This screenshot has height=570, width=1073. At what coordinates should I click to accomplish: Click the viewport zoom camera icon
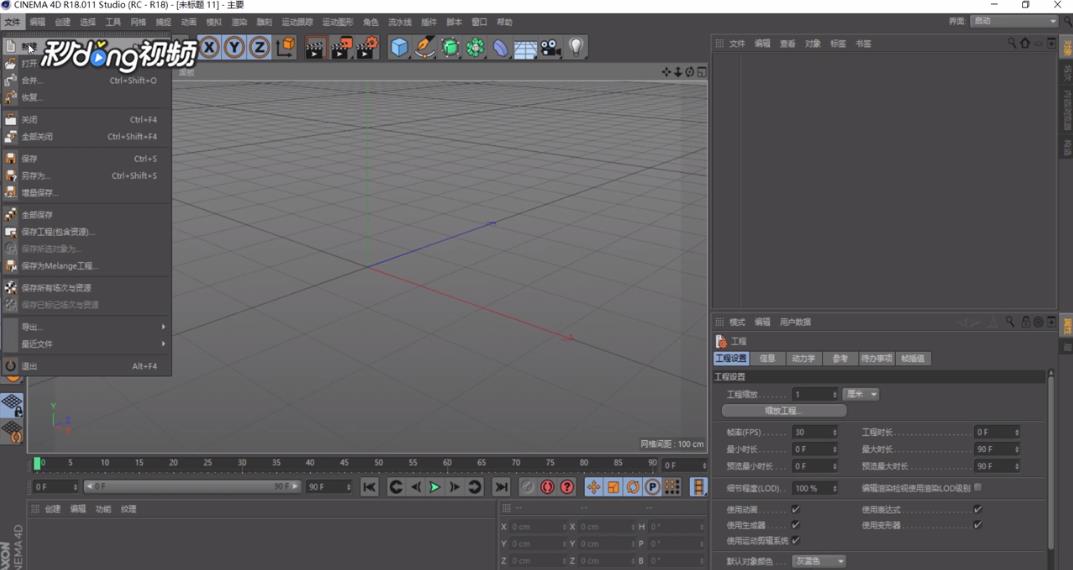[x=678, y=72]
